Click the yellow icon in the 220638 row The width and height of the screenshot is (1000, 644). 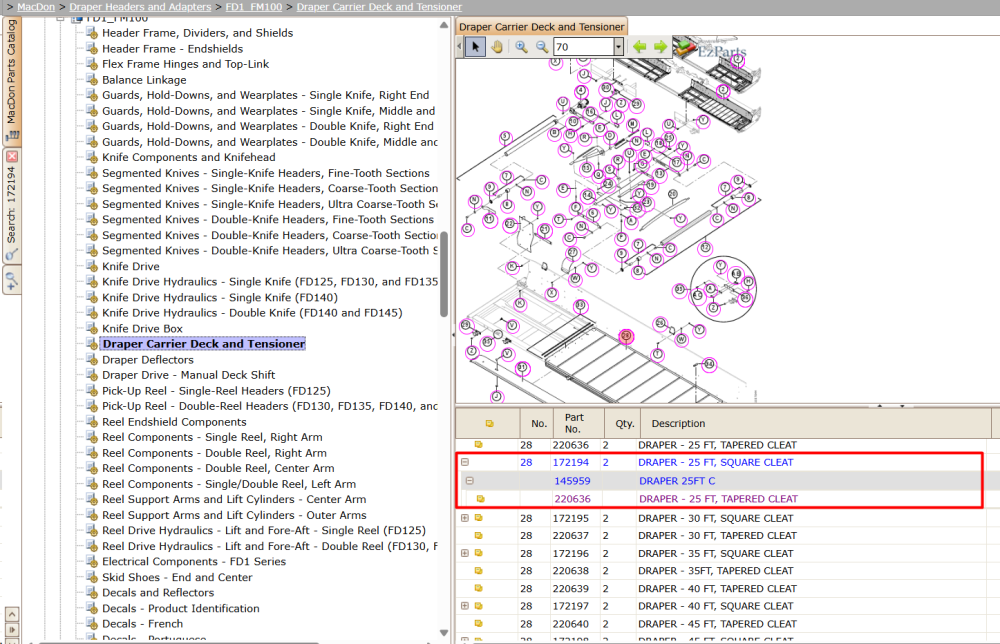tap(478, 571)
